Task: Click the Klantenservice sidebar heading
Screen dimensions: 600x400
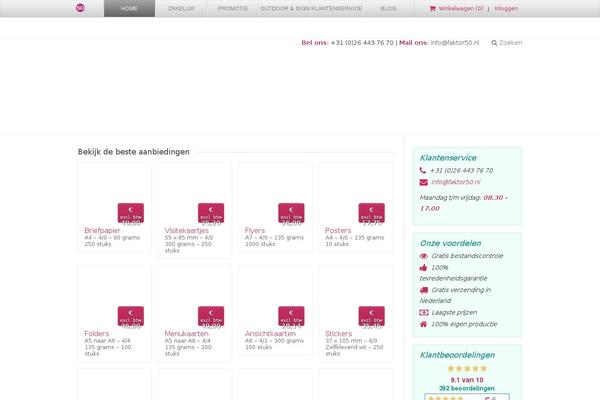Action: click(x=448, y=158)
